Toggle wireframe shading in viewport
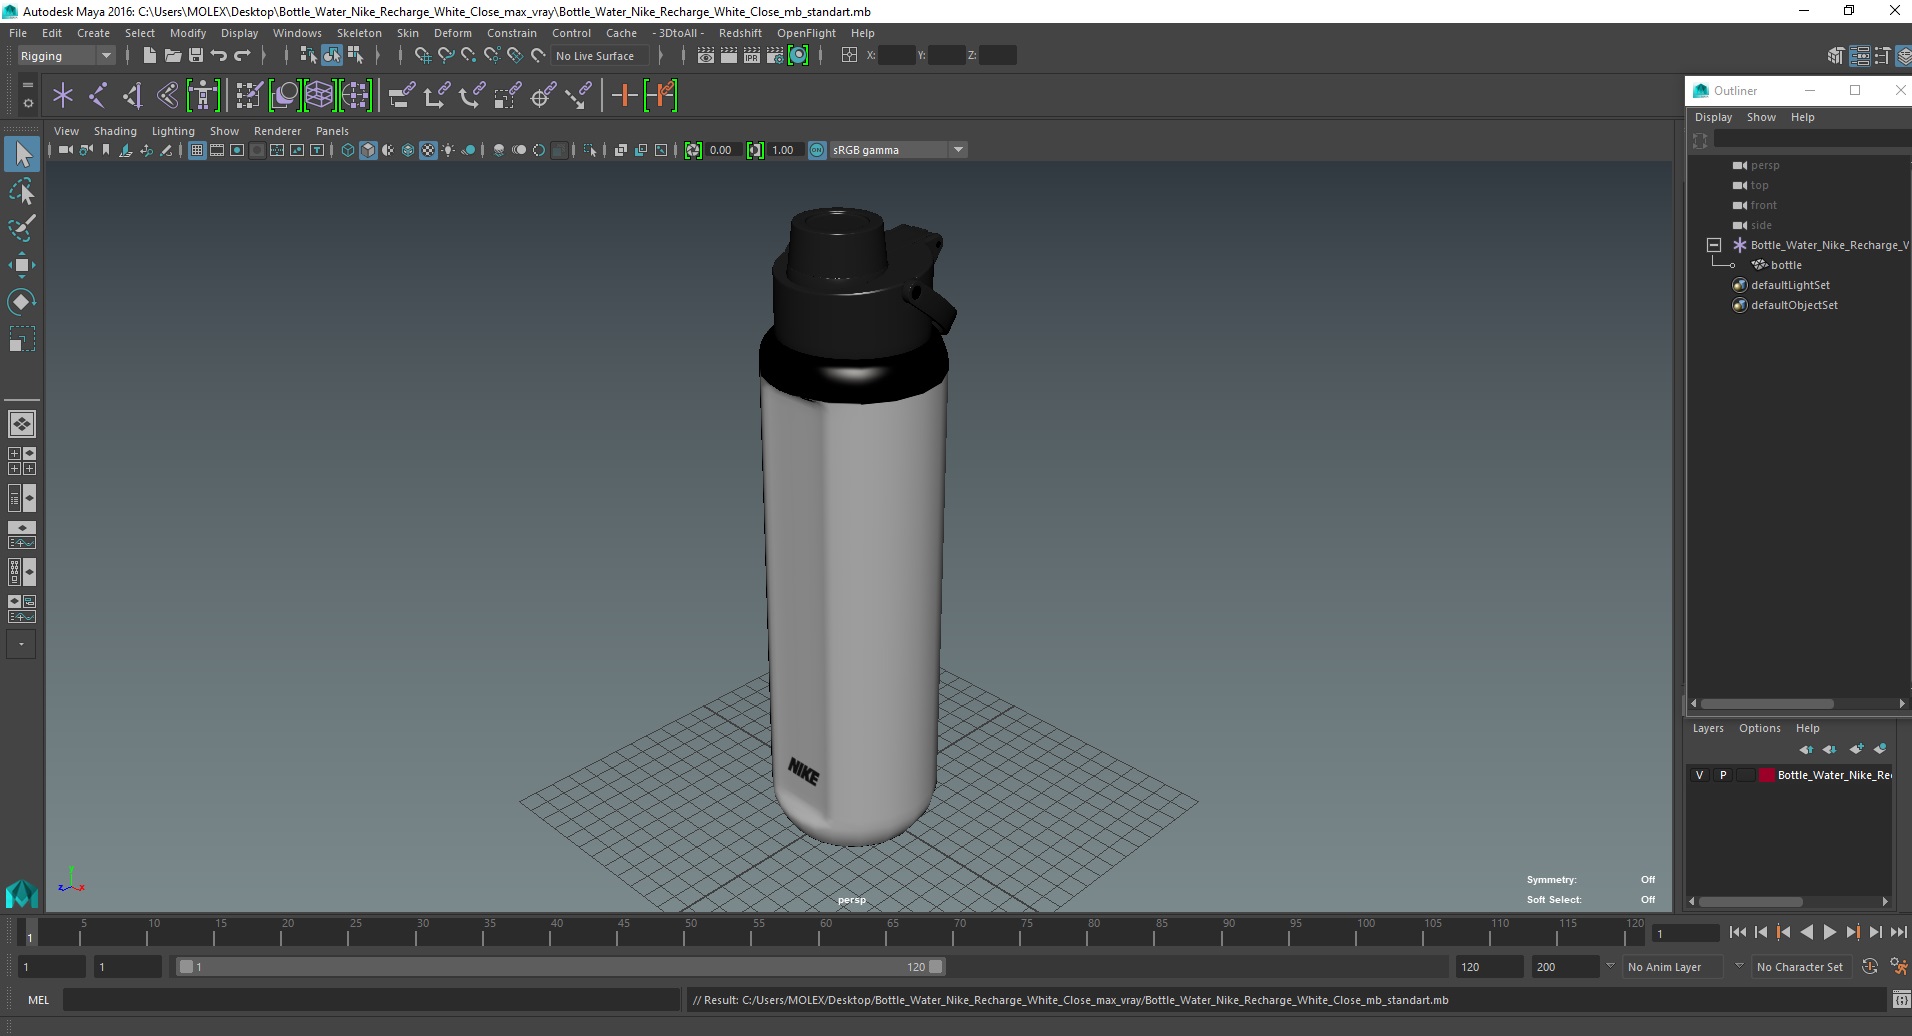The image size is (1912, 1036). pos(348,150)
